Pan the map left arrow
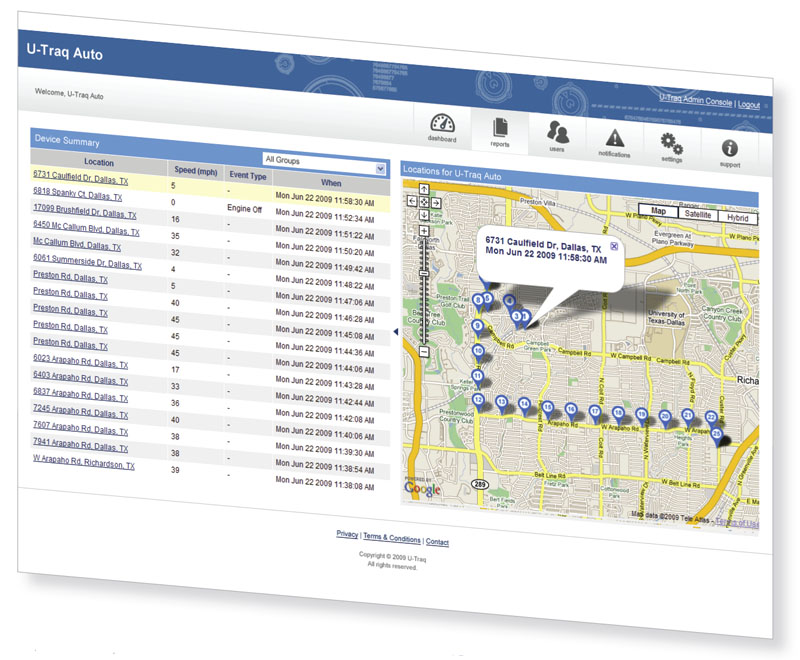 pos(412,201)
